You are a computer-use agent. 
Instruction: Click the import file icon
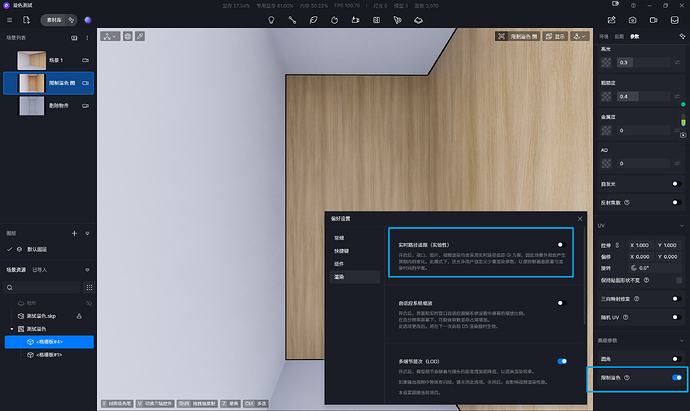(x=26, y=20)
